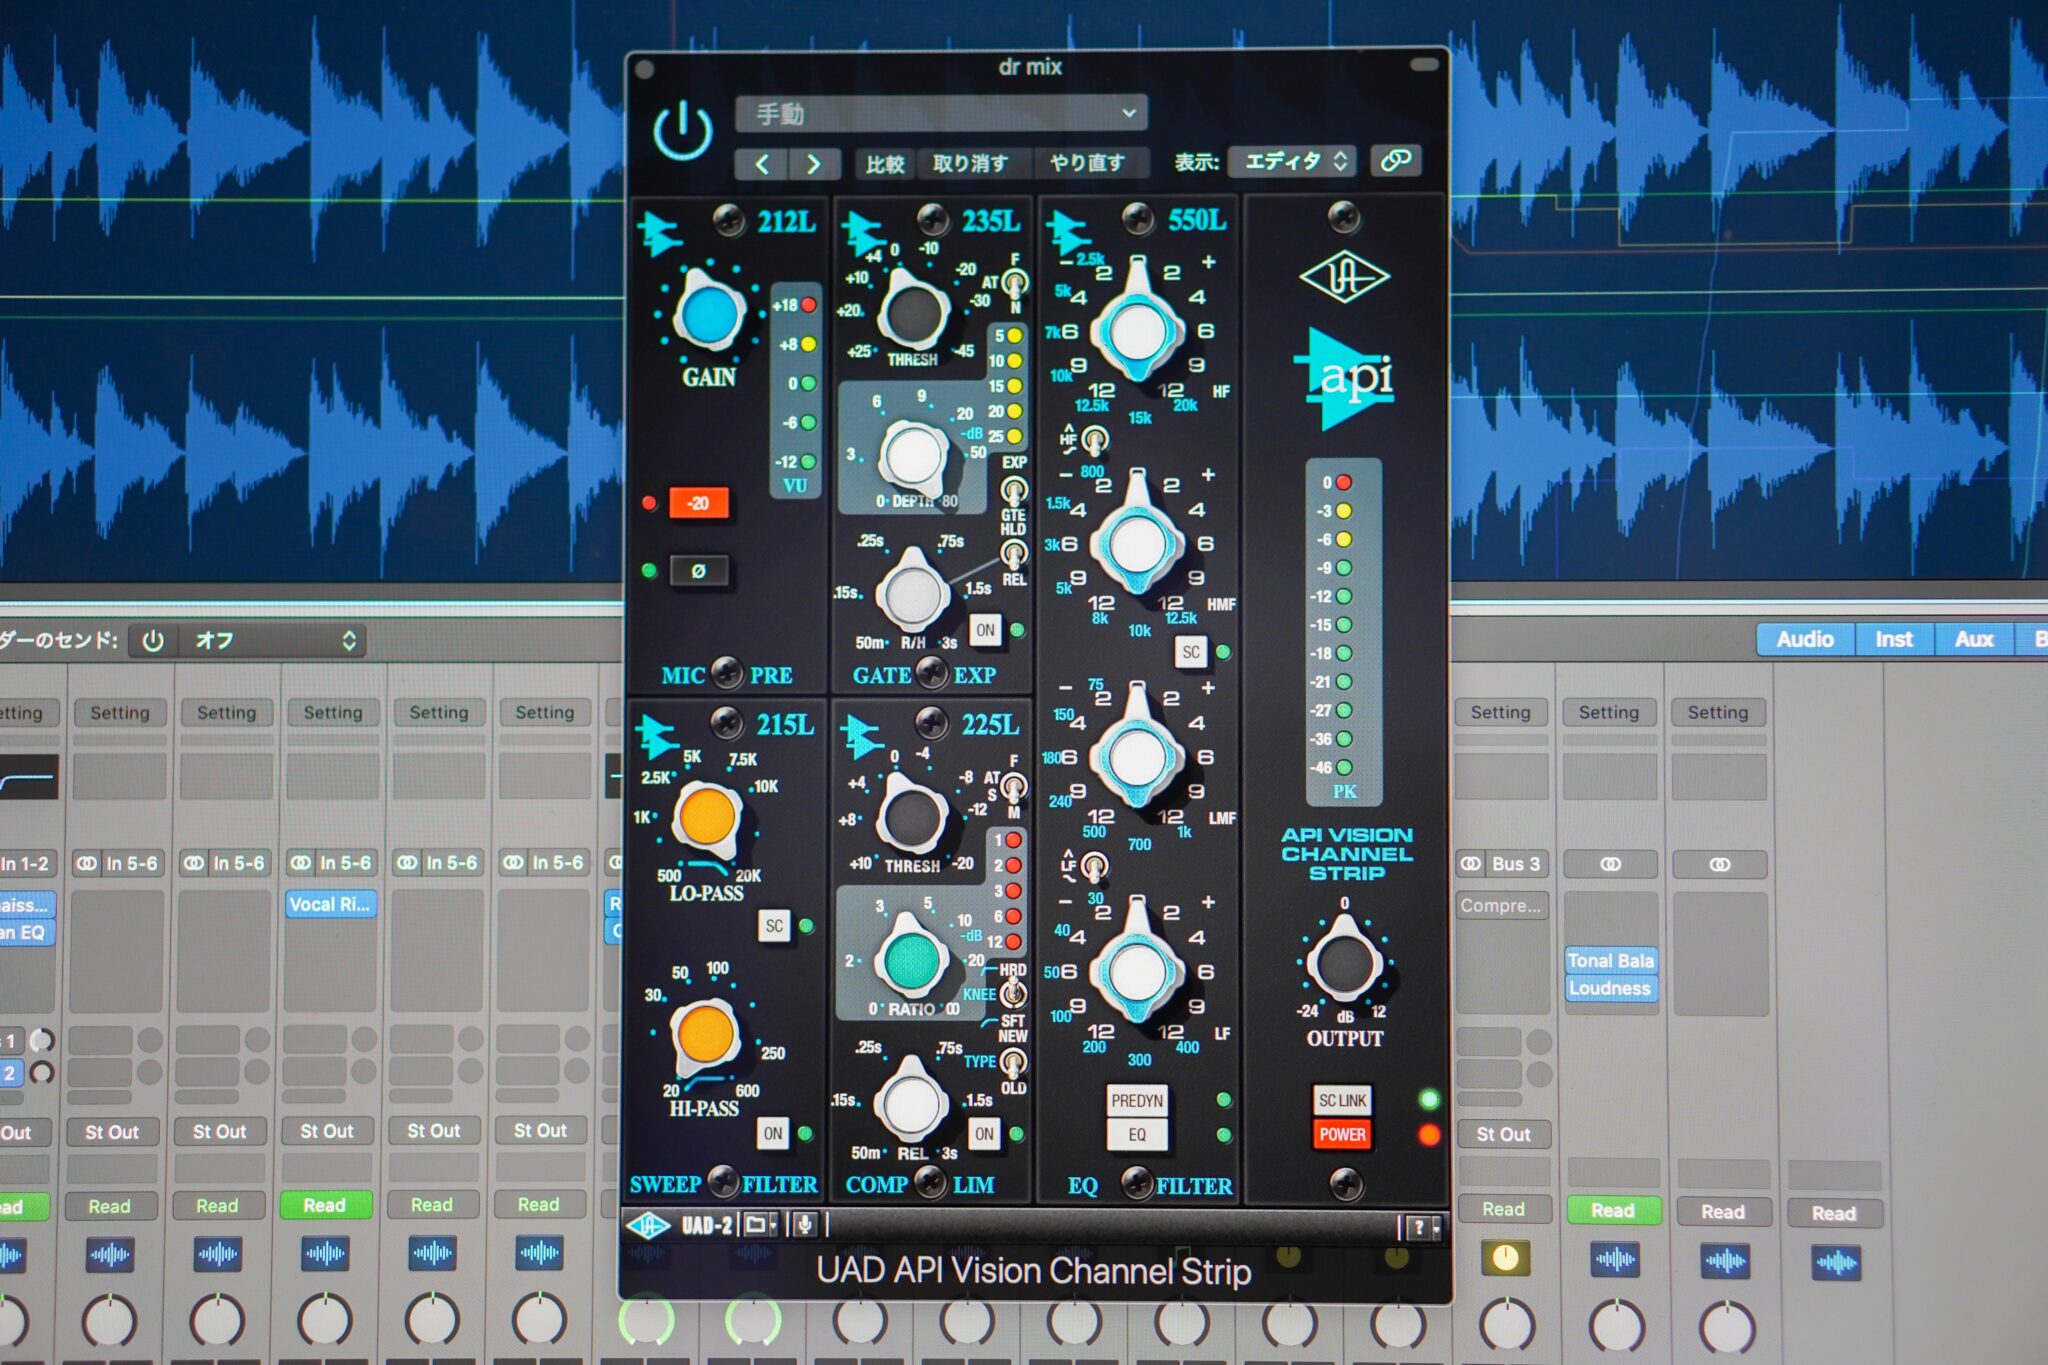Turn off the red POWER switch
Viewport: 2048px width, 1365px height.
point(1342,1134)
